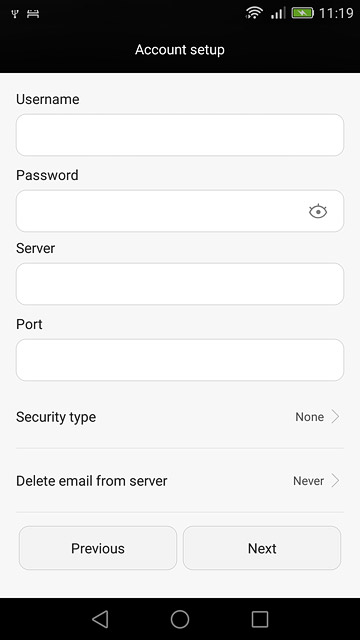This screenshot has height=640, width=360.
Task: Go home using the circle navigation icon
Action: coord(180,619)
